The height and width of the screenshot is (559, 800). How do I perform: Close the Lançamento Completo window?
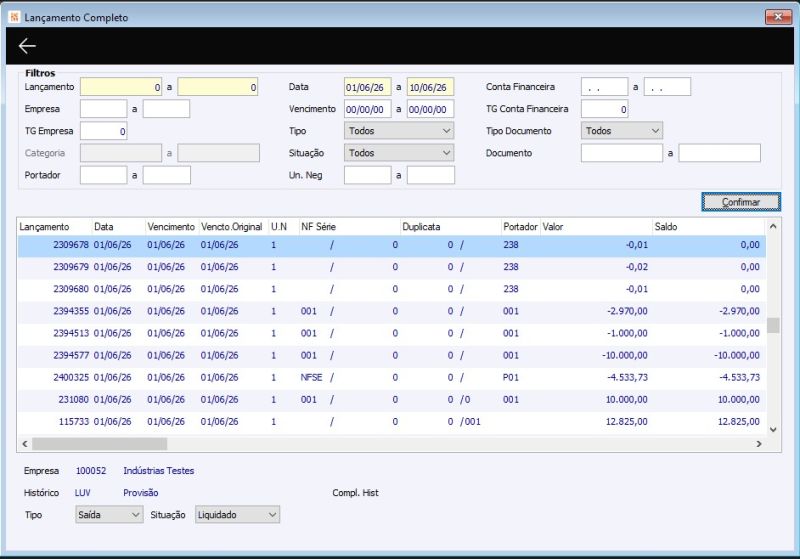click(x=778, y=17)
